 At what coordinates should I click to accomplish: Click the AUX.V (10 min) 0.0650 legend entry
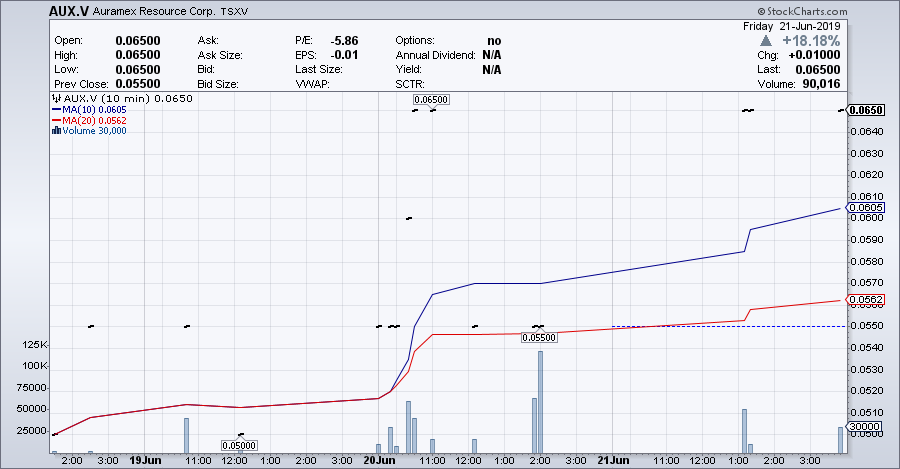(122, 98)
